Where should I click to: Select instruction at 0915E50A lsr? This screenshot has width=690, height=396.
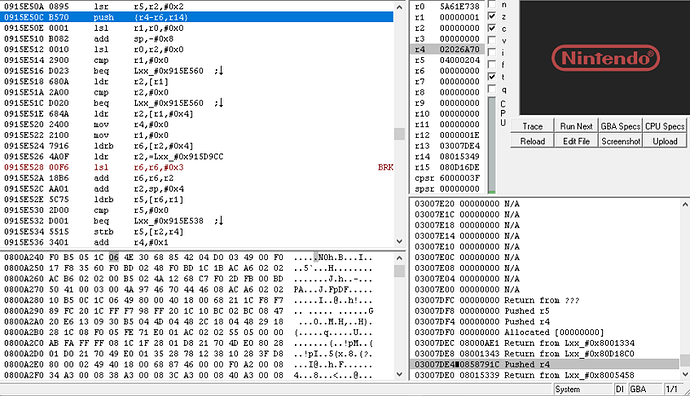click(197, 7)
